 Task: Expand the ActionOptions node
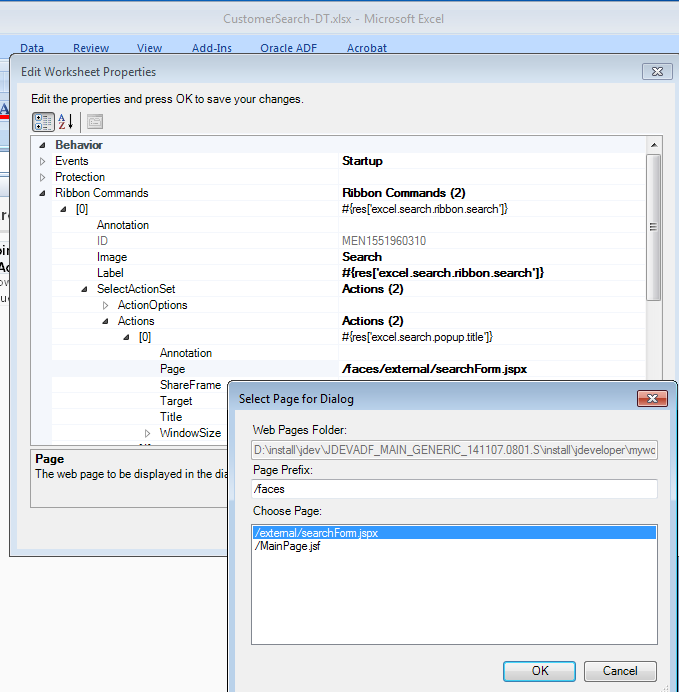[105, 305]
